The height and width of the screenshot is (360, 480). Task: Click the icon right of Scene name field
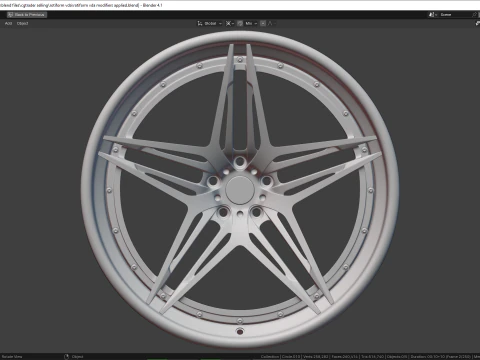click(x=475, y=15)
